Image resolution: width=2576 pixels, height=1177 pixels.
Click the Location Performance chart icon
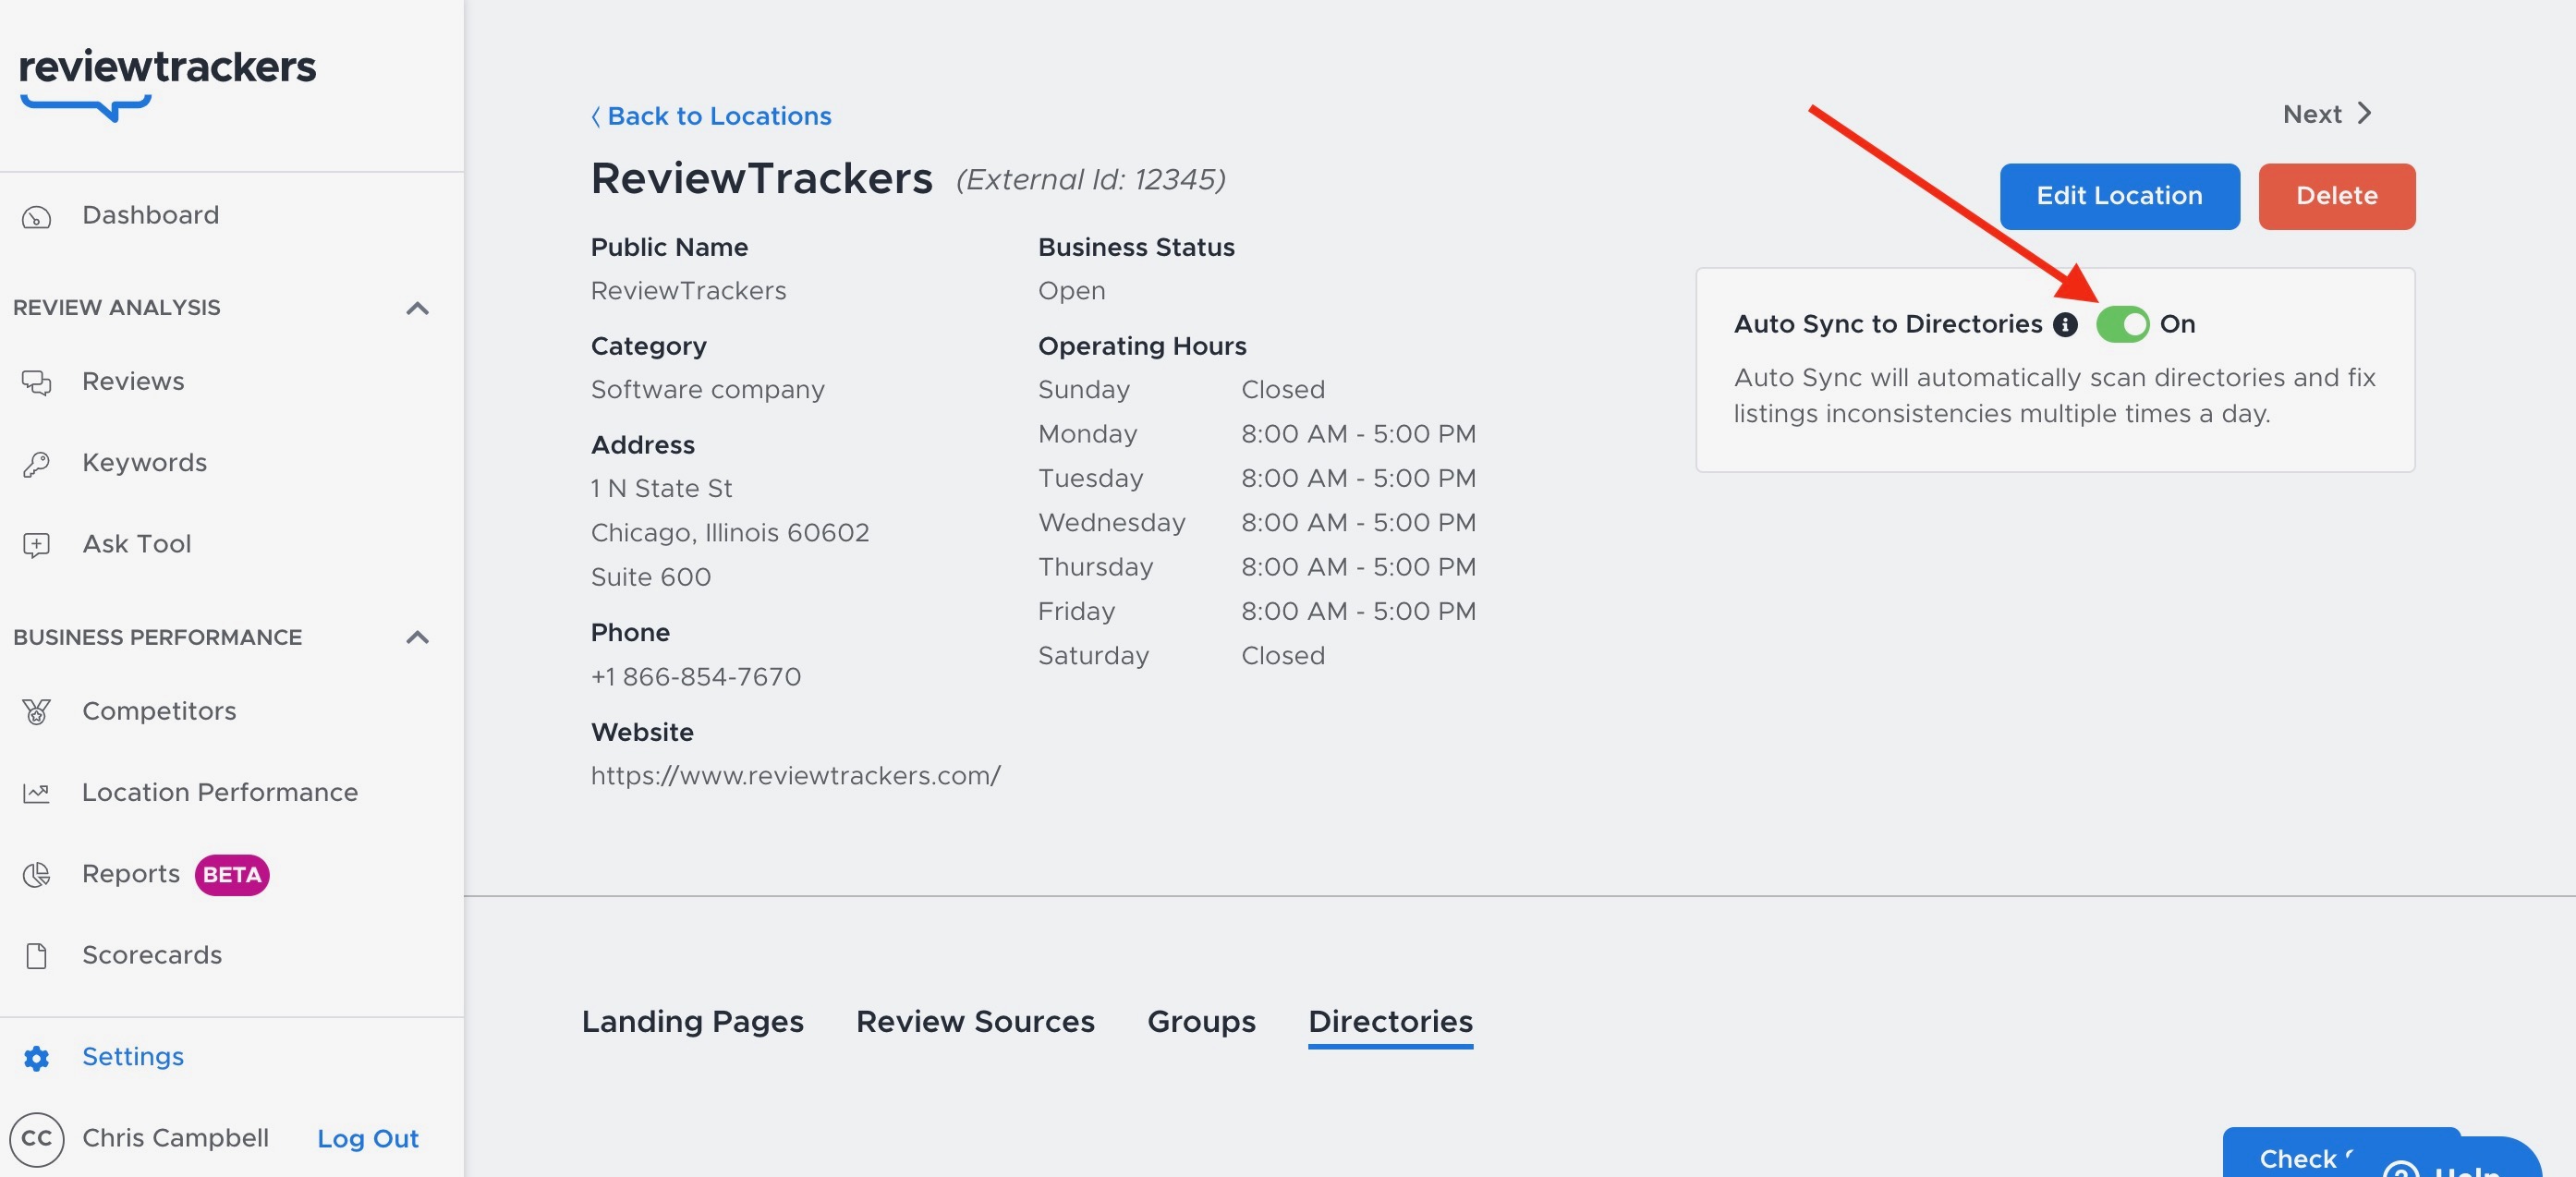(36, 793)
